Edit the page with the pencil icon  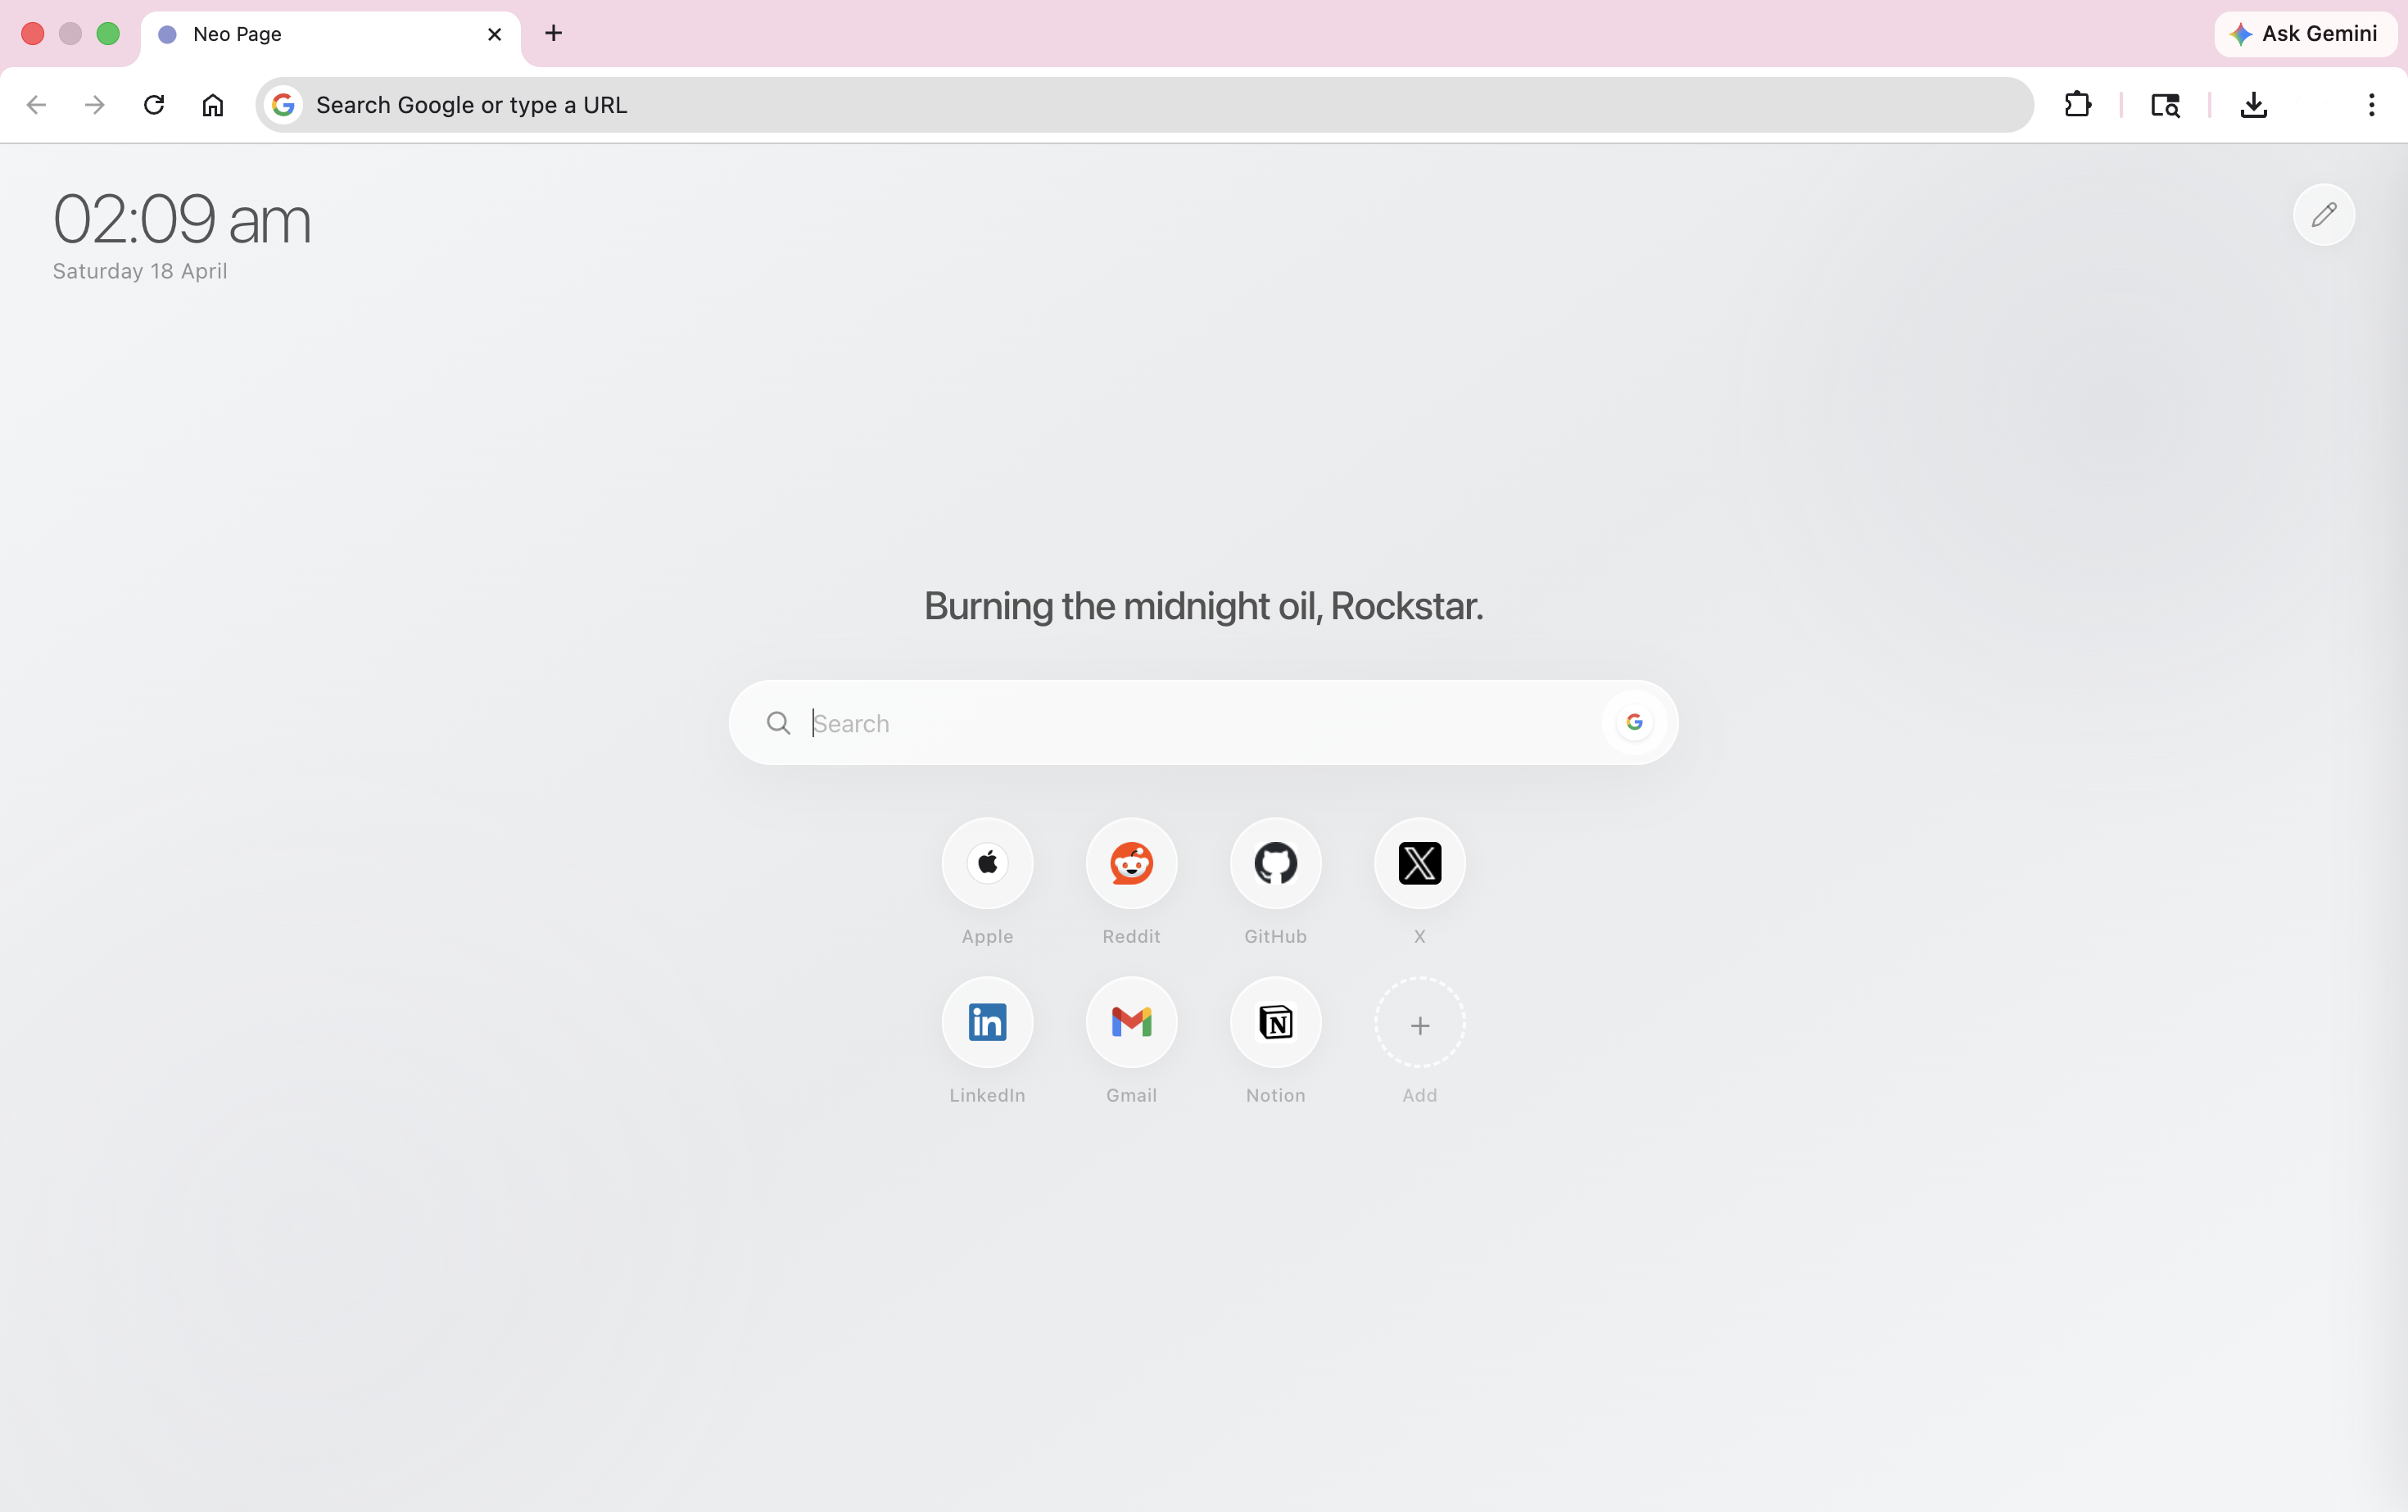[x=2324, y=214]
